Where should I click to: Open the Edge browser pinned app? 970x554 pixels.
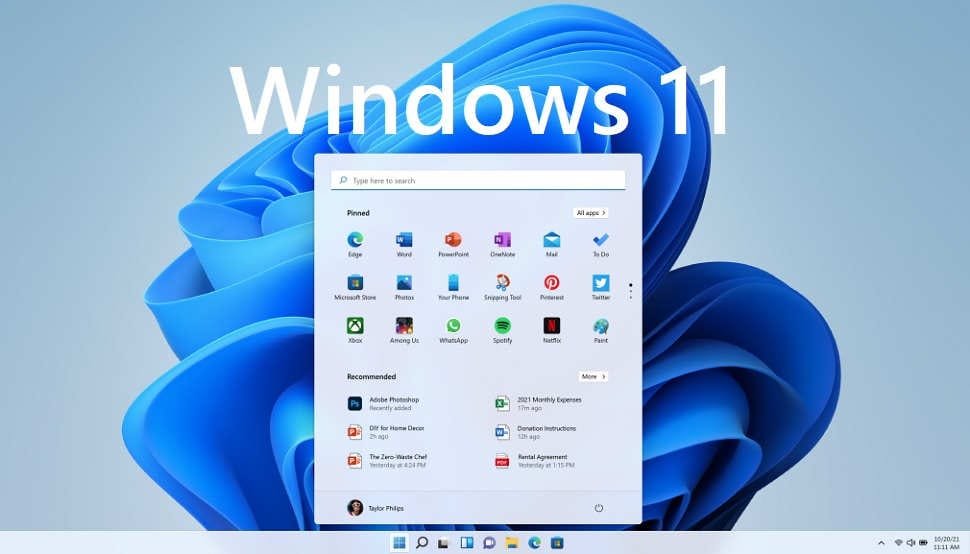(355, 240)
